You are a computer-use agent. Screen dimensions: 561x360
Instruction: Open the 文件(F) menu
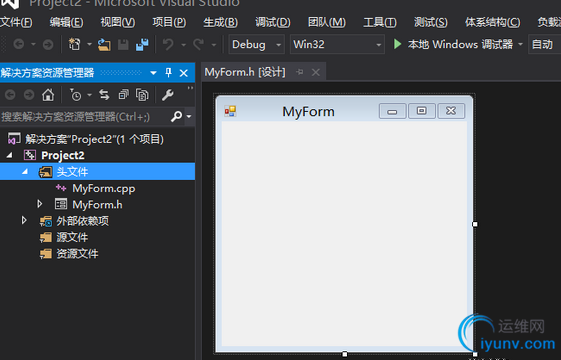point(16,22)
